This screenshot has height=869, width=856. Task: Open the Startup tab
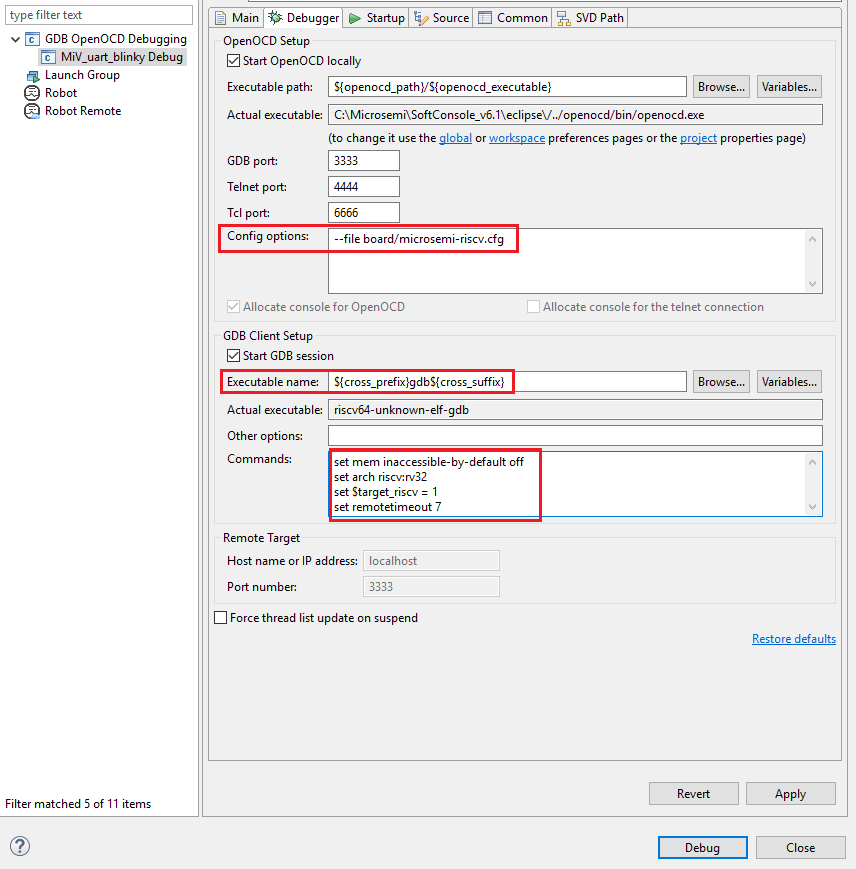coord(376,18)
